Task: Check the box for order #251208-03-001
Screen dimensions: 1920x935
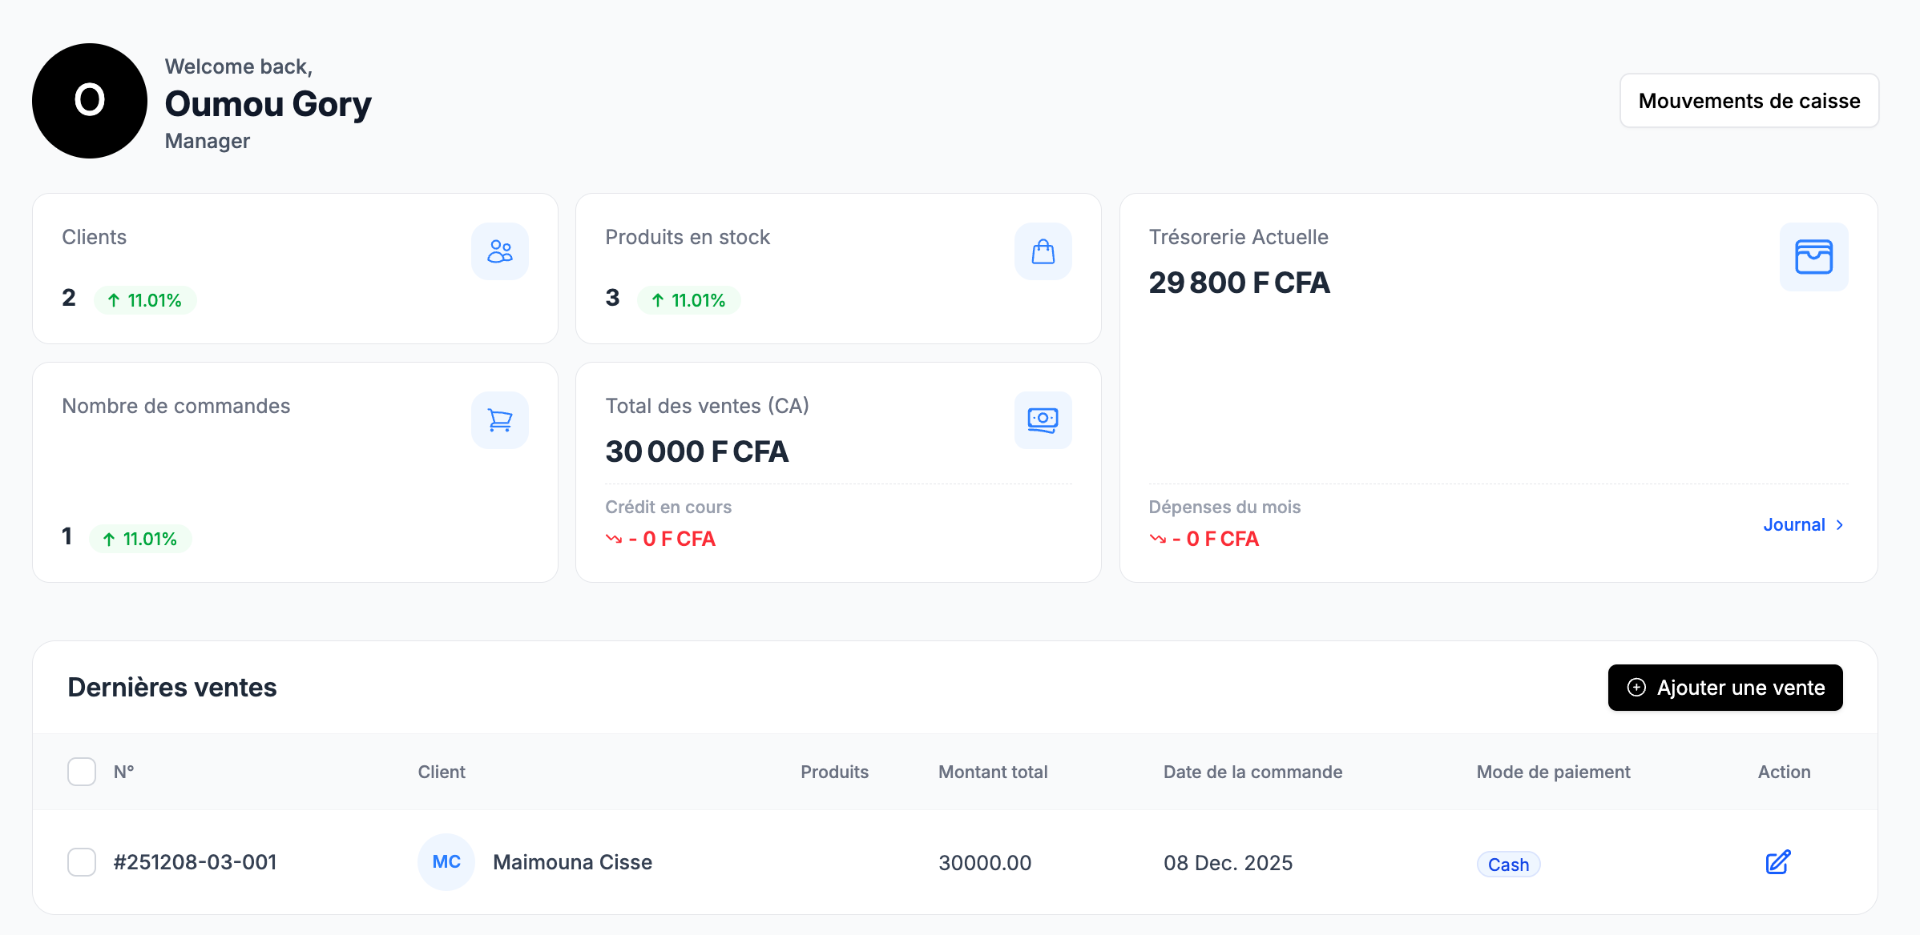Action: pyautogui.click(x=82, y=862)
